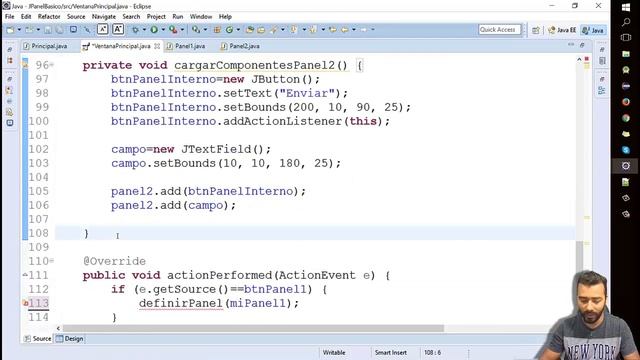Close the VentanaPrincipal.java tab
The height and width of the screenshot is (360, 640).
[x=157, y=46]
